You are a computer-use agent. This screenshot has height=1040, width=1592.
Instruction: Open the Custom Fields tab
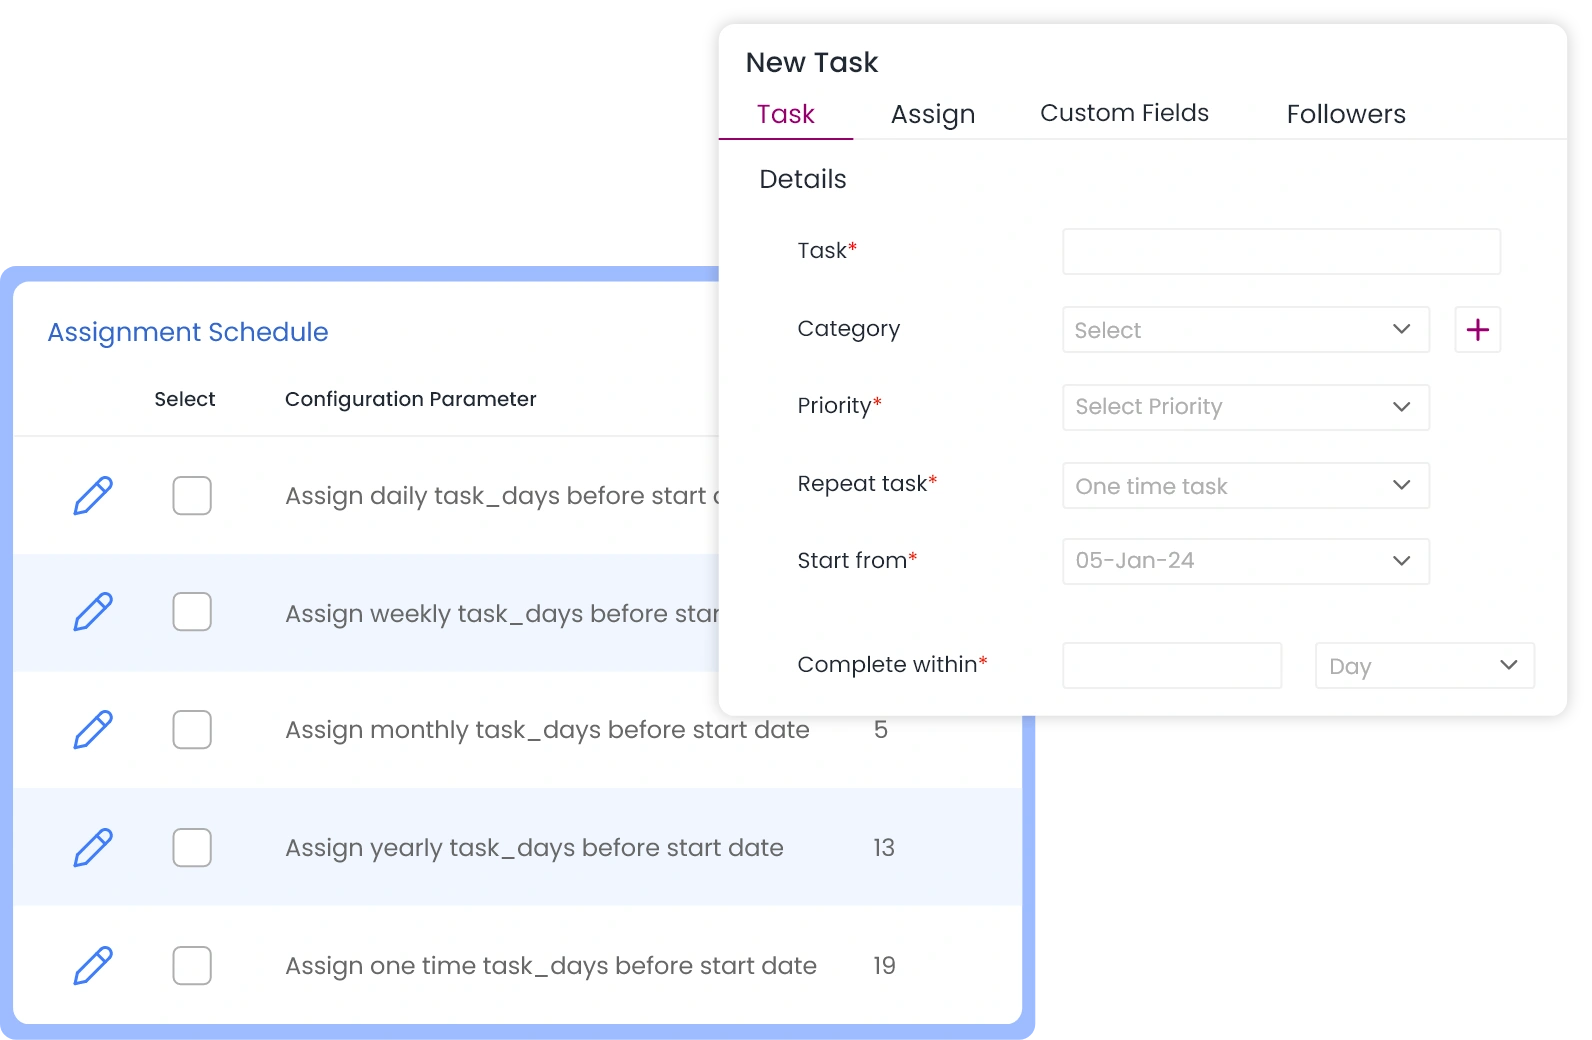pos(1124,113)
